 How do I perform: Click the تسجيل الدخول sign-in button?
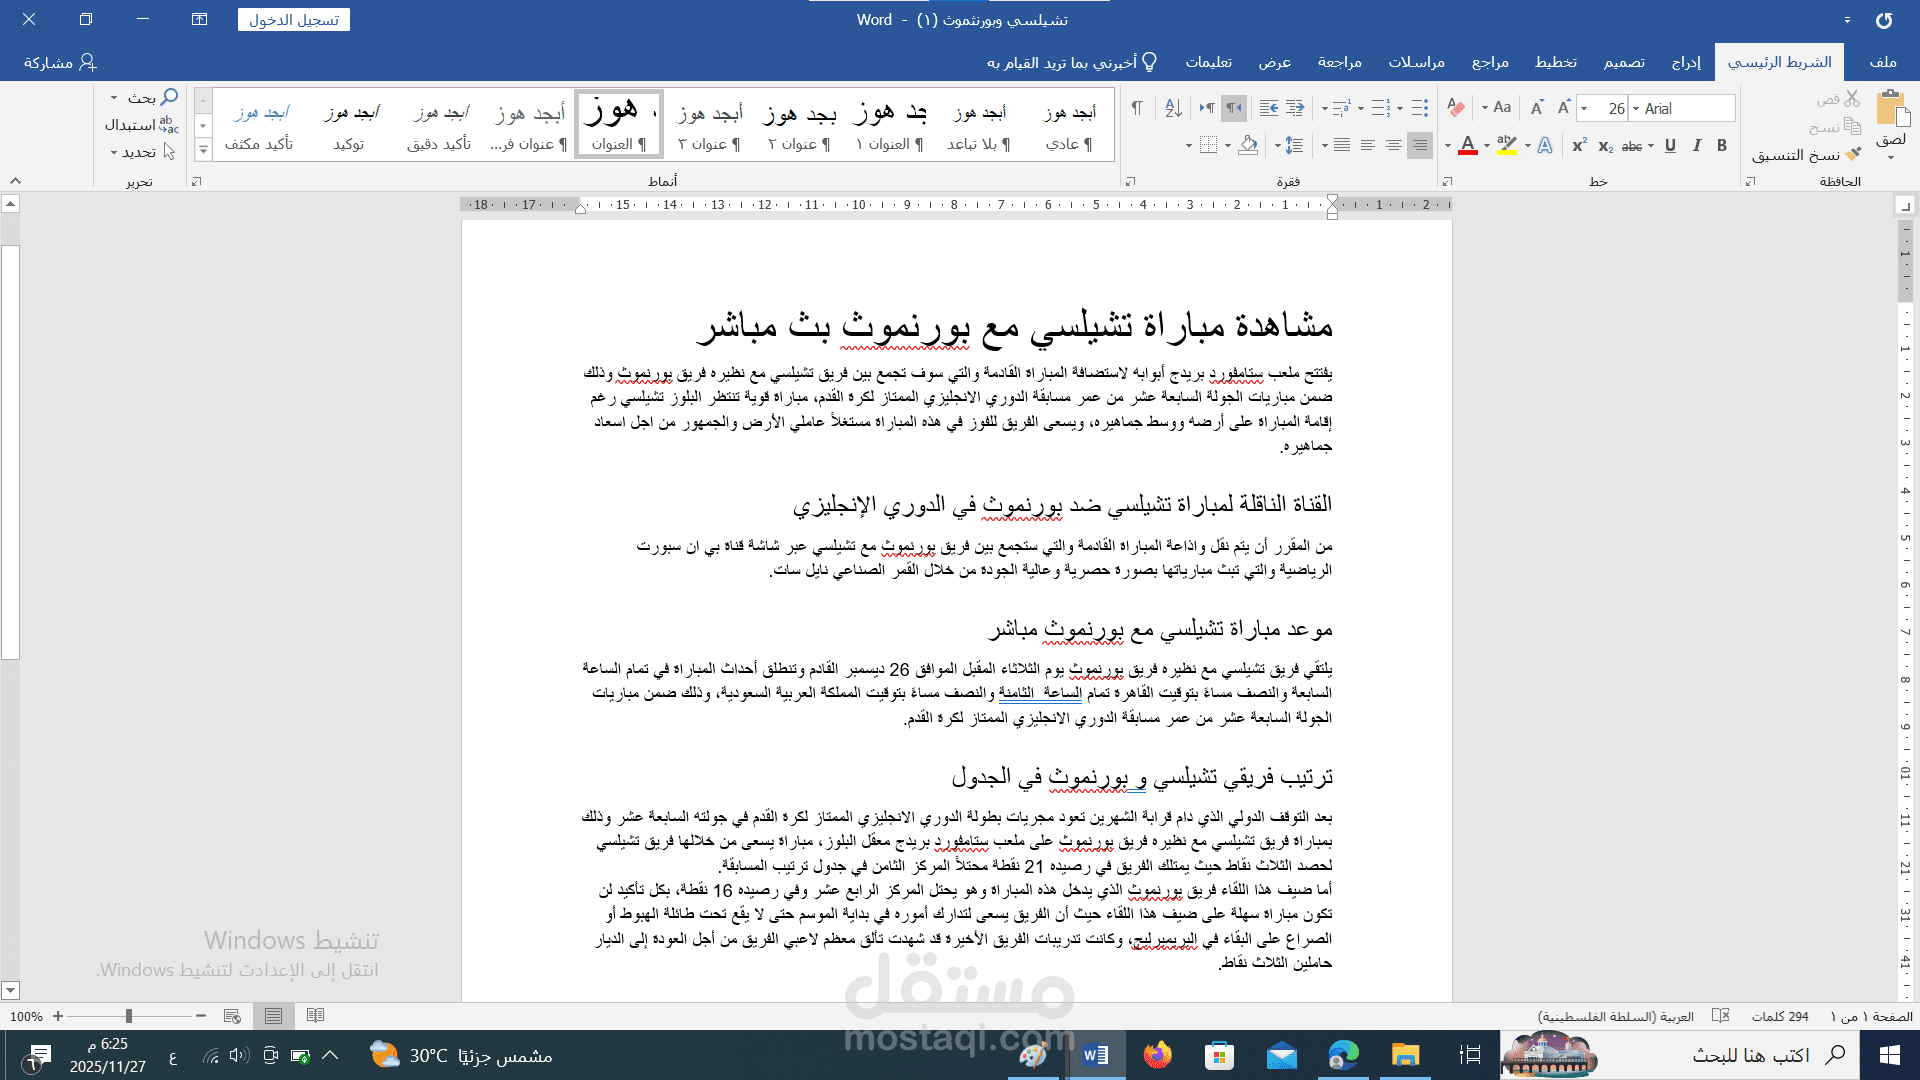coord(294,20)
